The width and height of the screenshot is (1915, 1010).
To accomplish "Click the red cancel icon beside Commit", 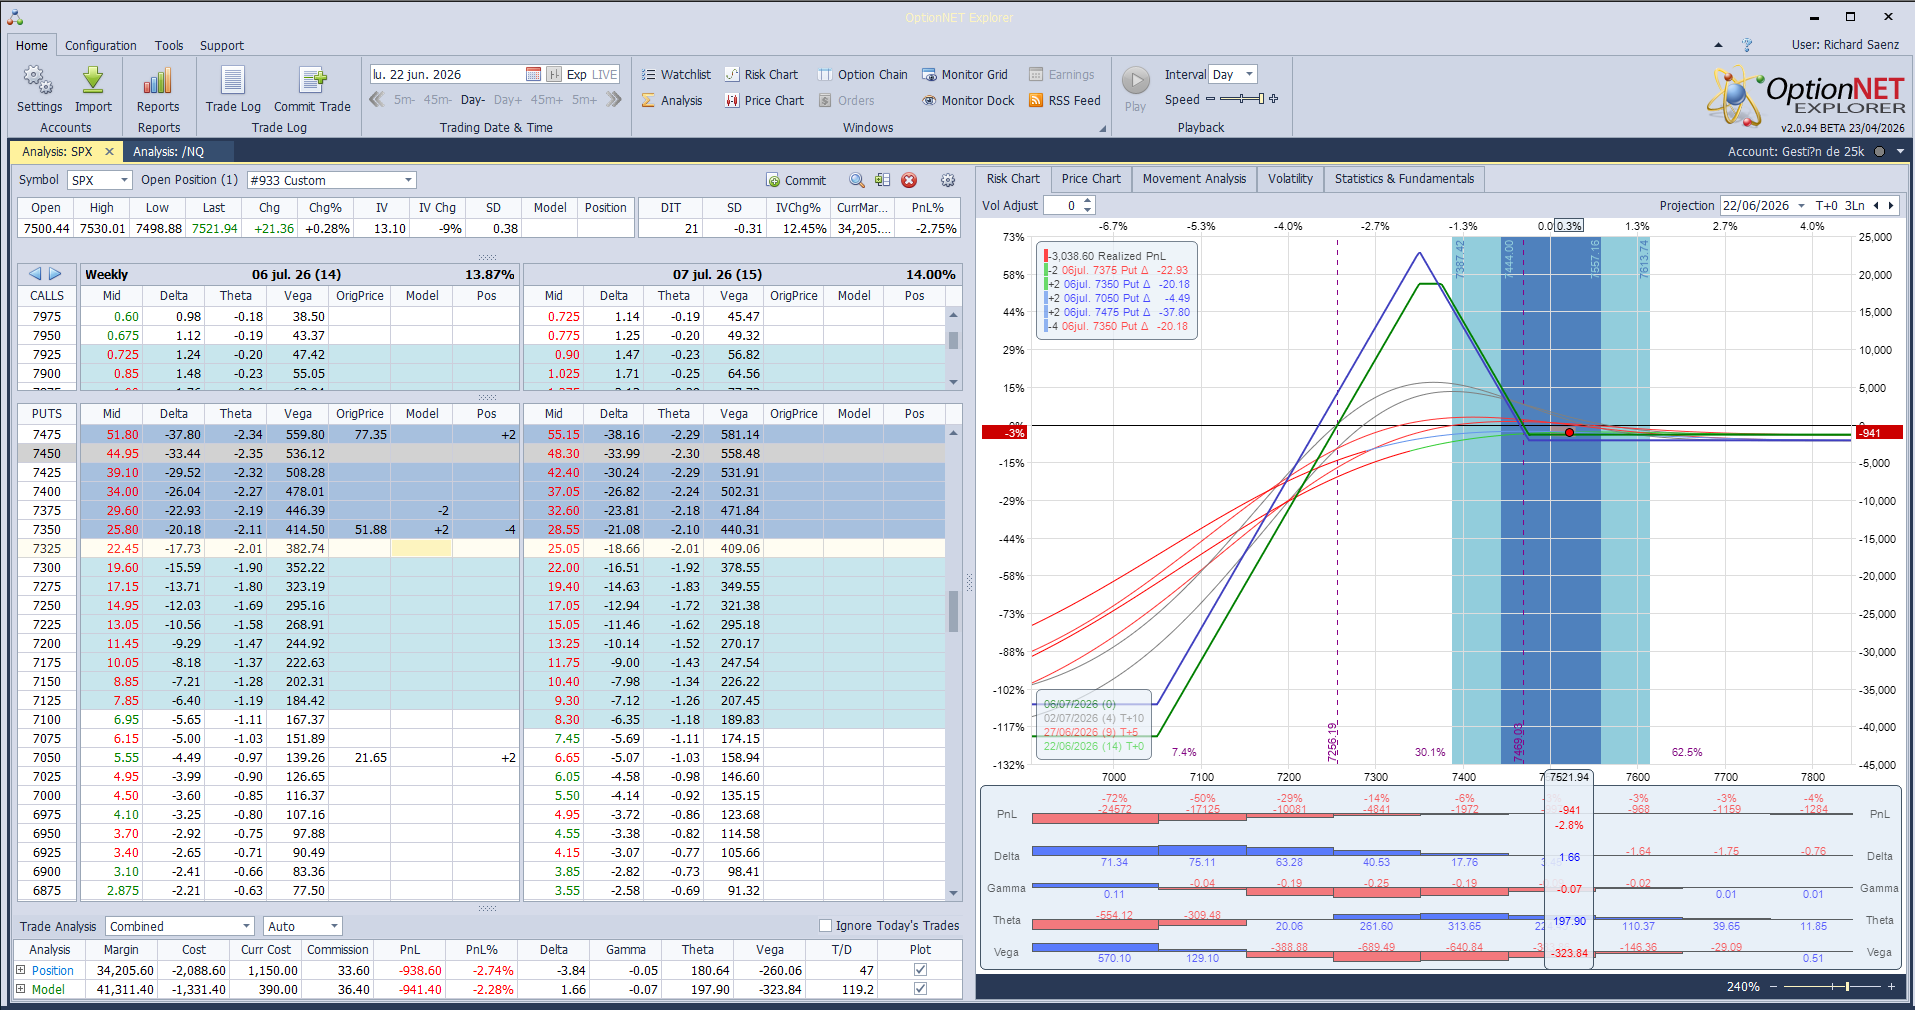I will pyautogui.click(x=909, y=180).
